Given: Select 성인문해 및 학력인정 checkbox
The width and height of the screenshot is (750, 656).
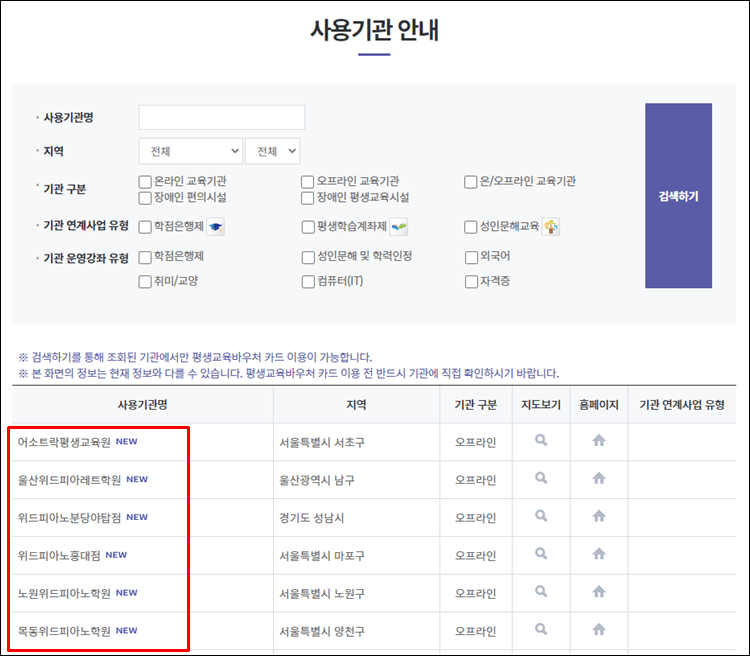Looking at the screenshot, I should click(x=309, y=257).
